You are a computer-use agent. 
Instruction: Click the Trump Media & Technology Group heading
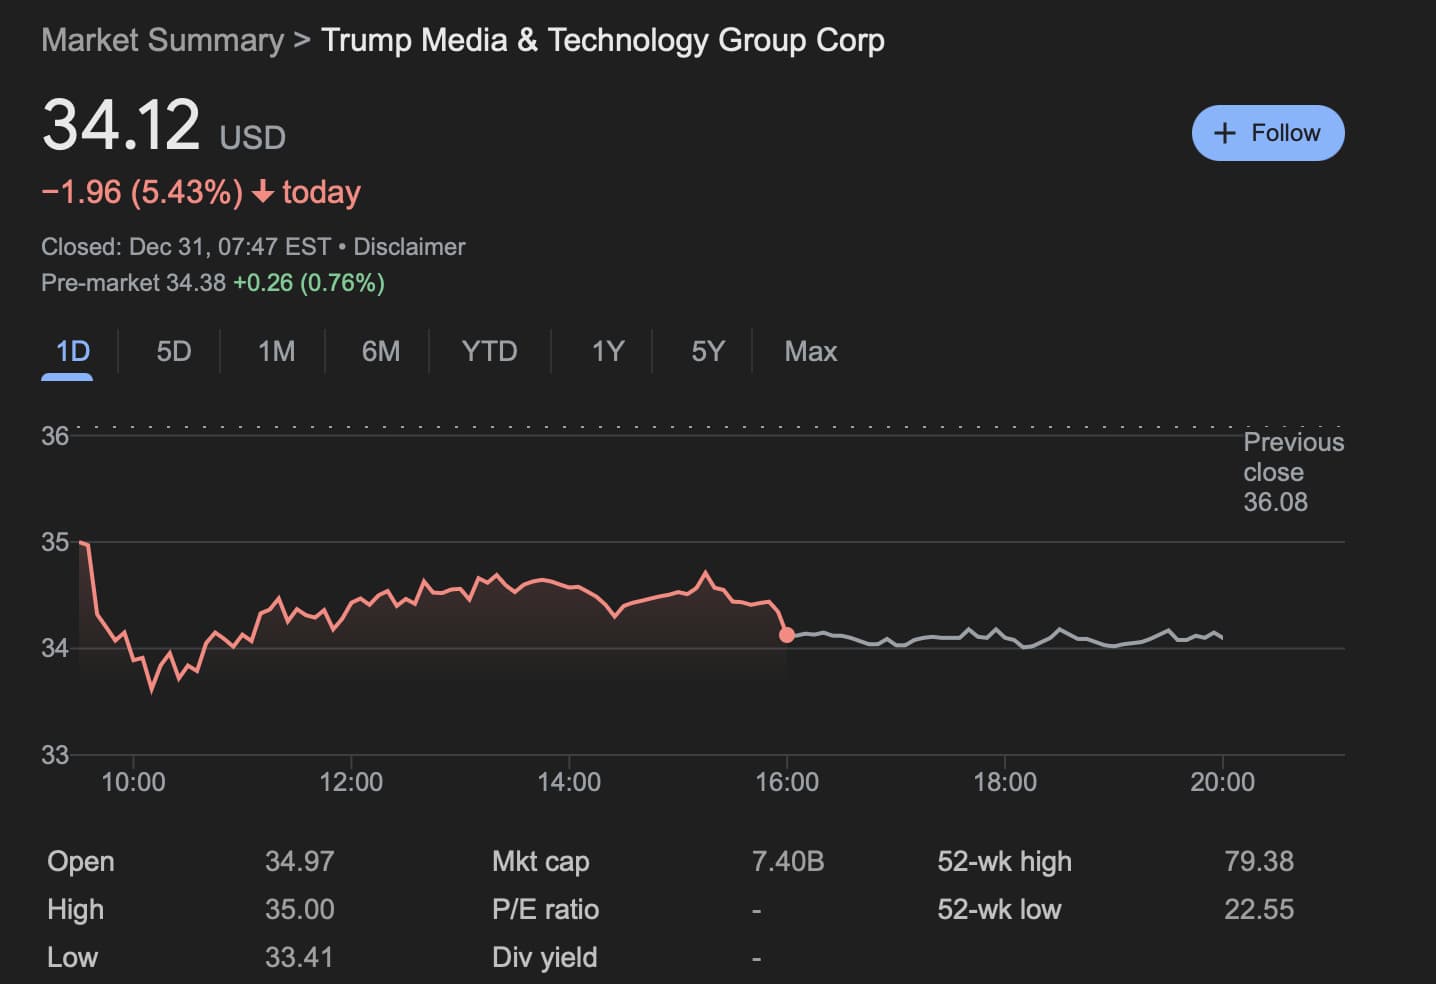602,40
